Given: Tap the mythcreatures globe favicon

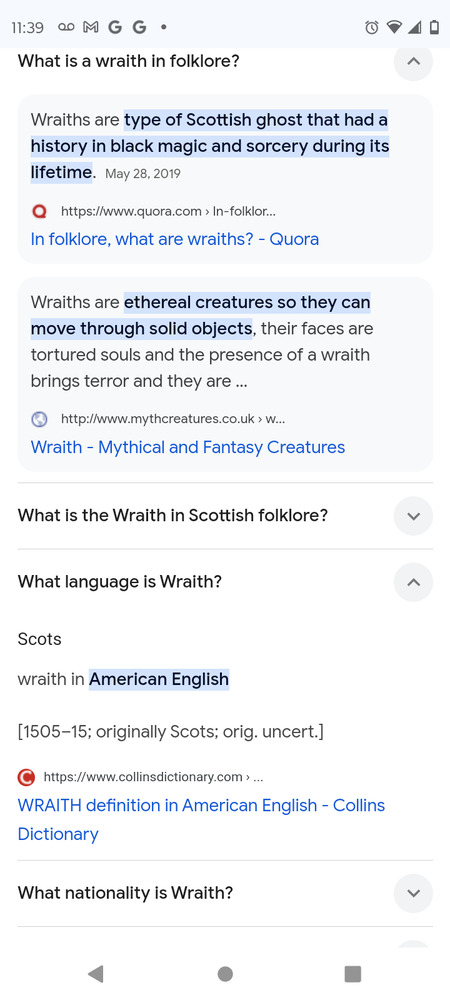Looking at the screenshot, I should (x=39, y=419).
